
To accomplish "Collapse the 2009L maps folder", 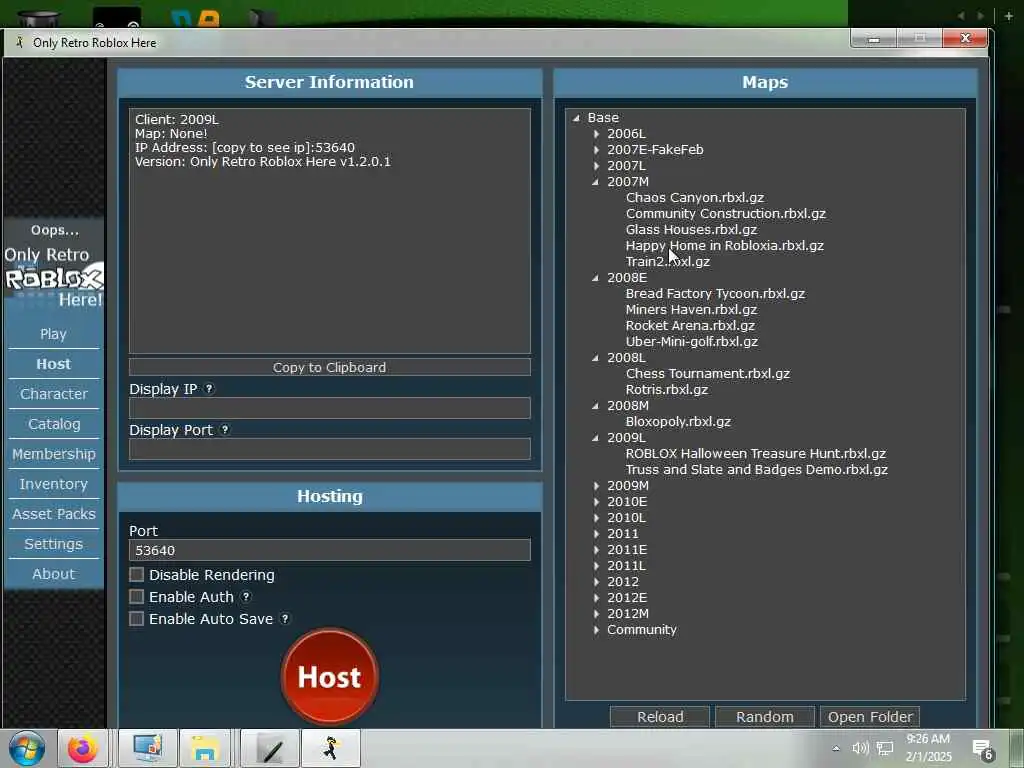I will tap(596, 438).
